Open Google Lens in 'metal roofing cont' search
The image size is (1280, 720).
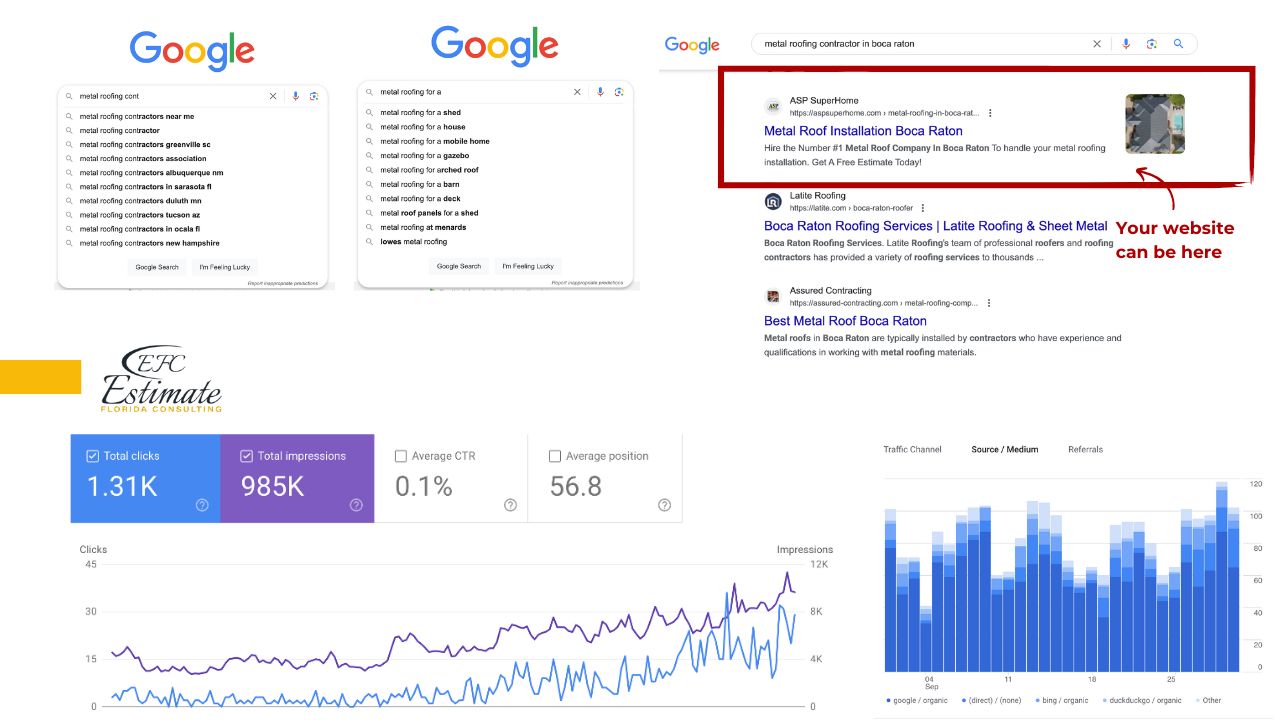click(x=314, y=96)
